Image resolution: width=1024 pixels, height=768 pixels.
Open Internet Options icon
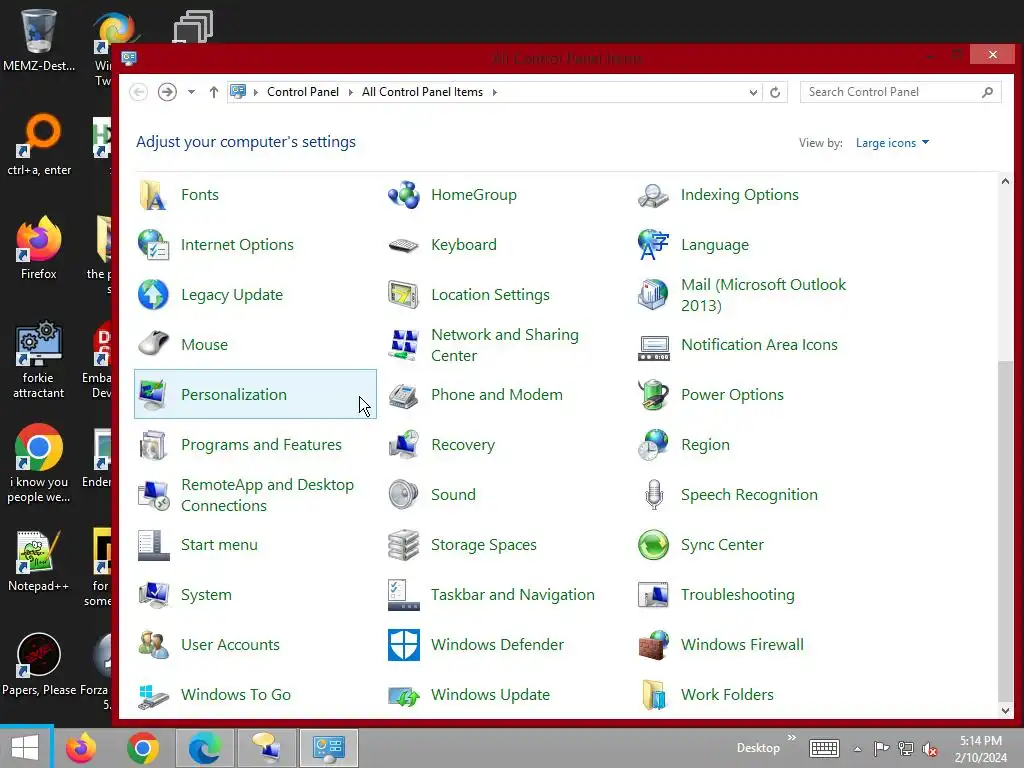pos(153,245)
